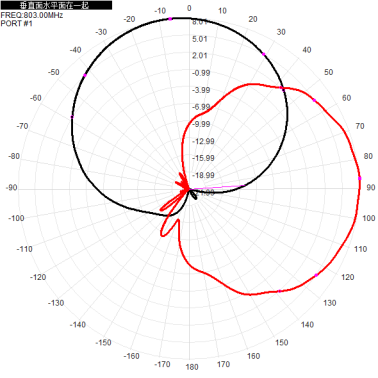Click the positive 50 degree angle label

[329, 72]
